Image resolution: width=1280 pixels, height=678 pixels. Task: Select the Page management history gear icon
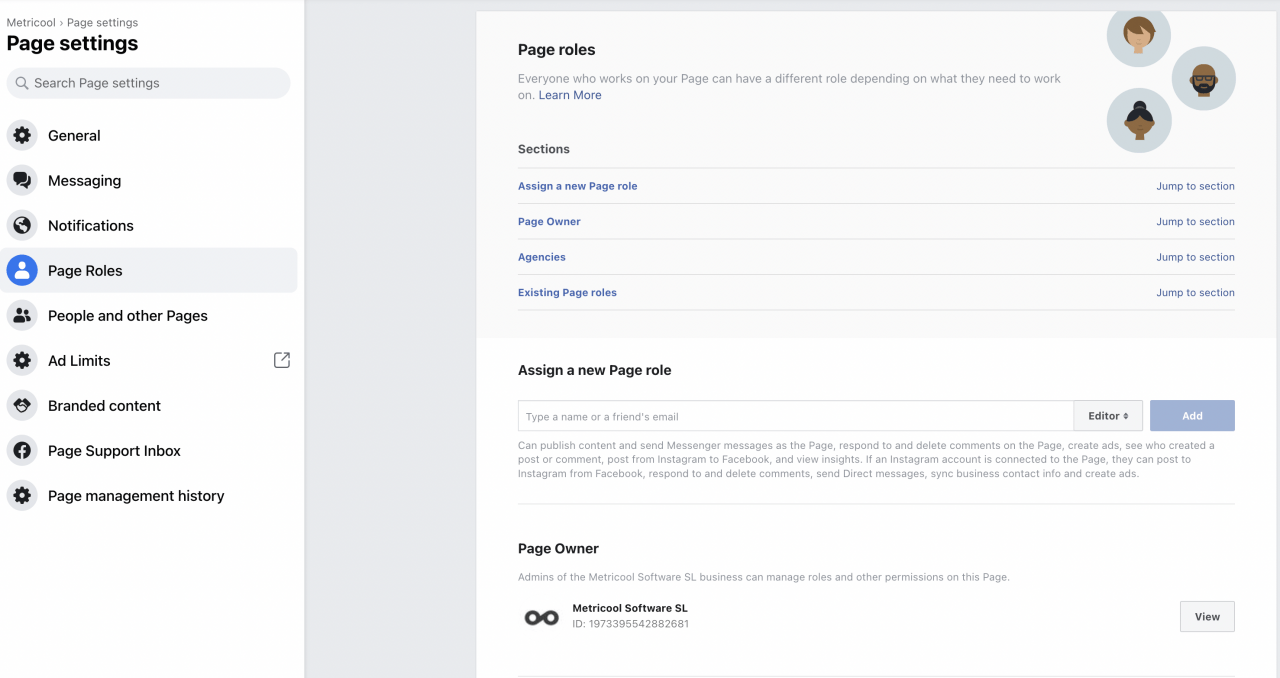pyautogui.click(x=22, y=495)
